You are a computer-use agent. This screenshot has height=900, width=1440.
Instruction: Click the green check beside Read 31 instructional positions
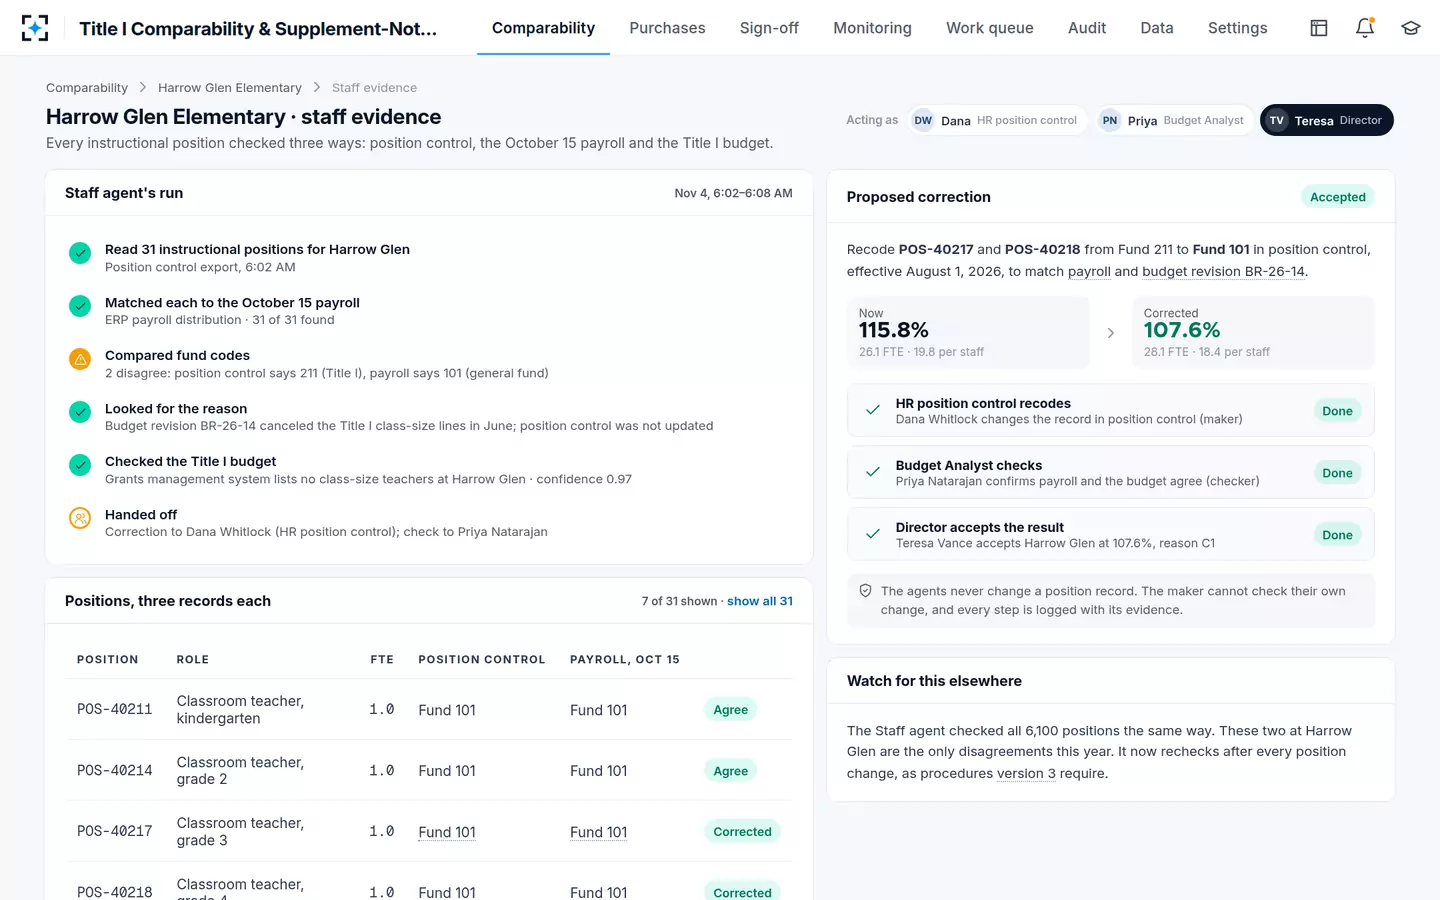click(x=80, y=253)
